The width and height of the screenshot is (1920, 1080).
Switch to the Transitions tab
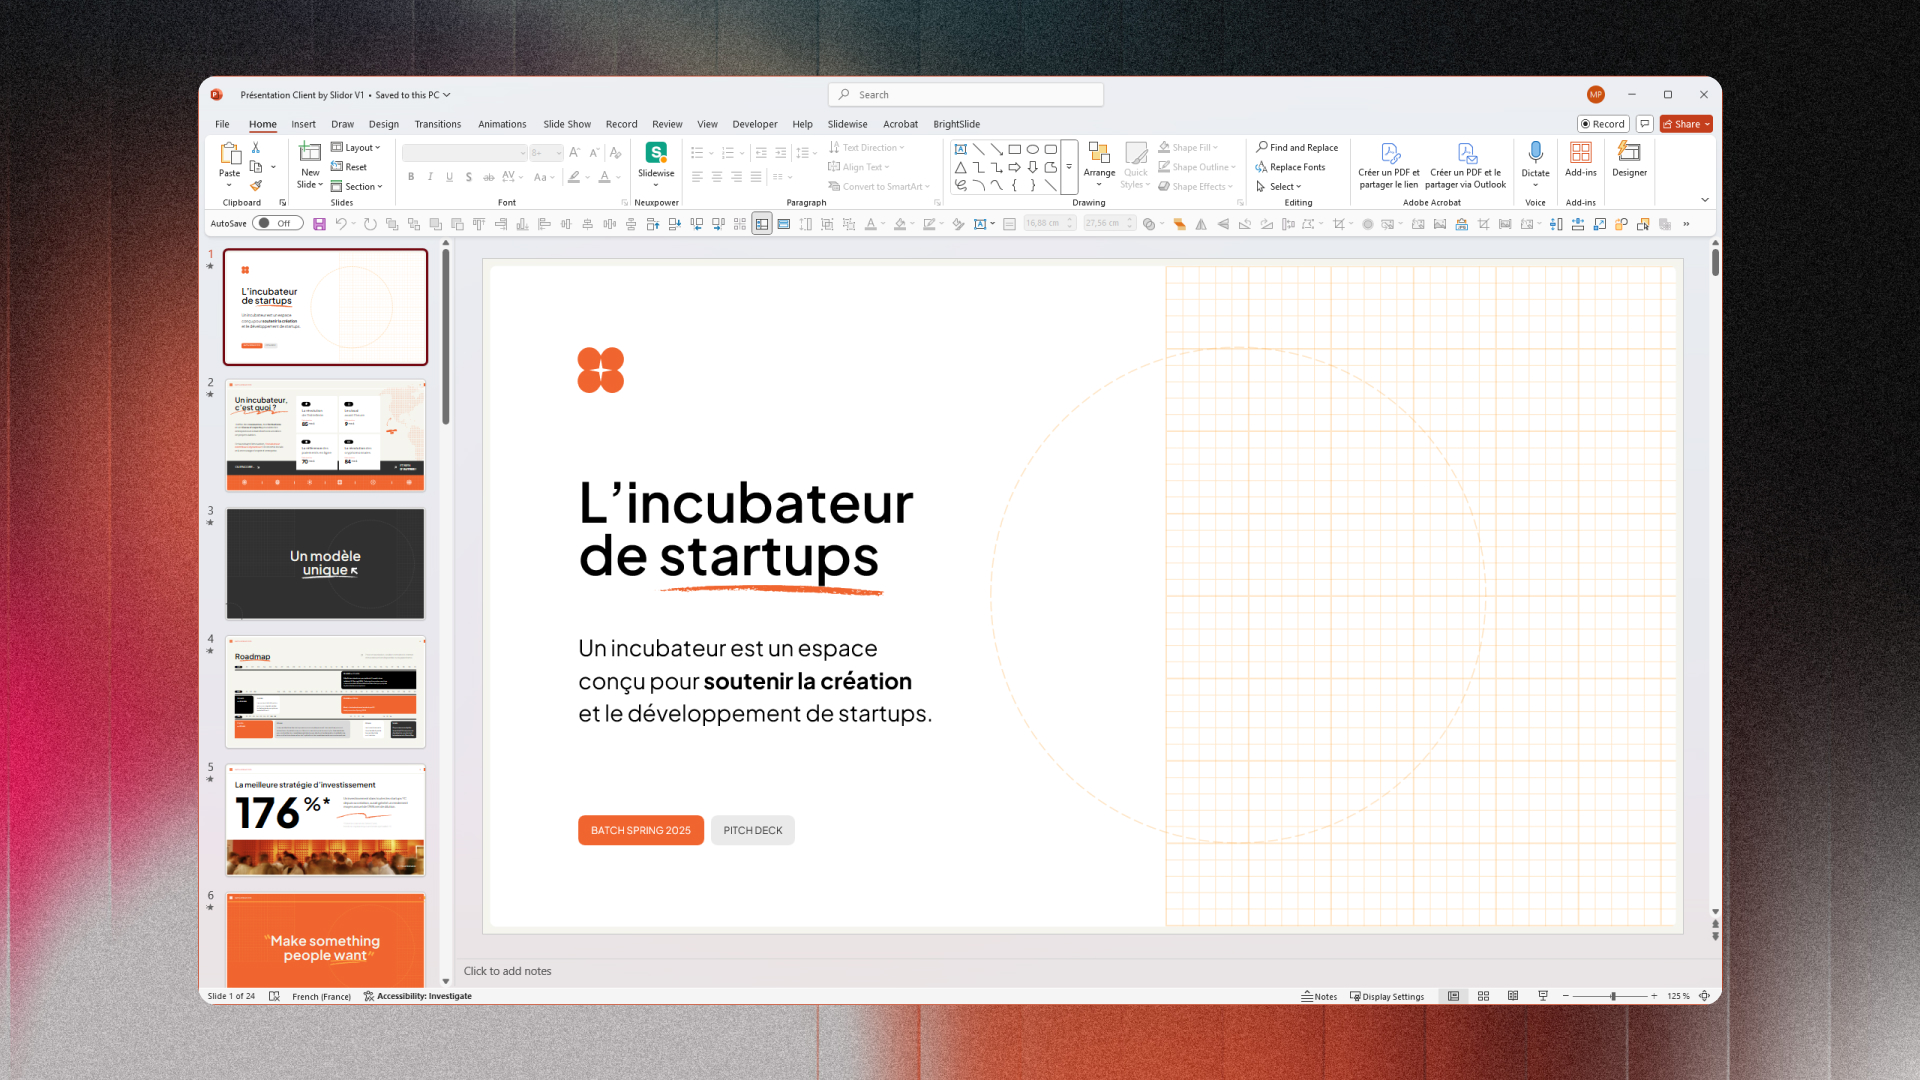click(438, 125)
